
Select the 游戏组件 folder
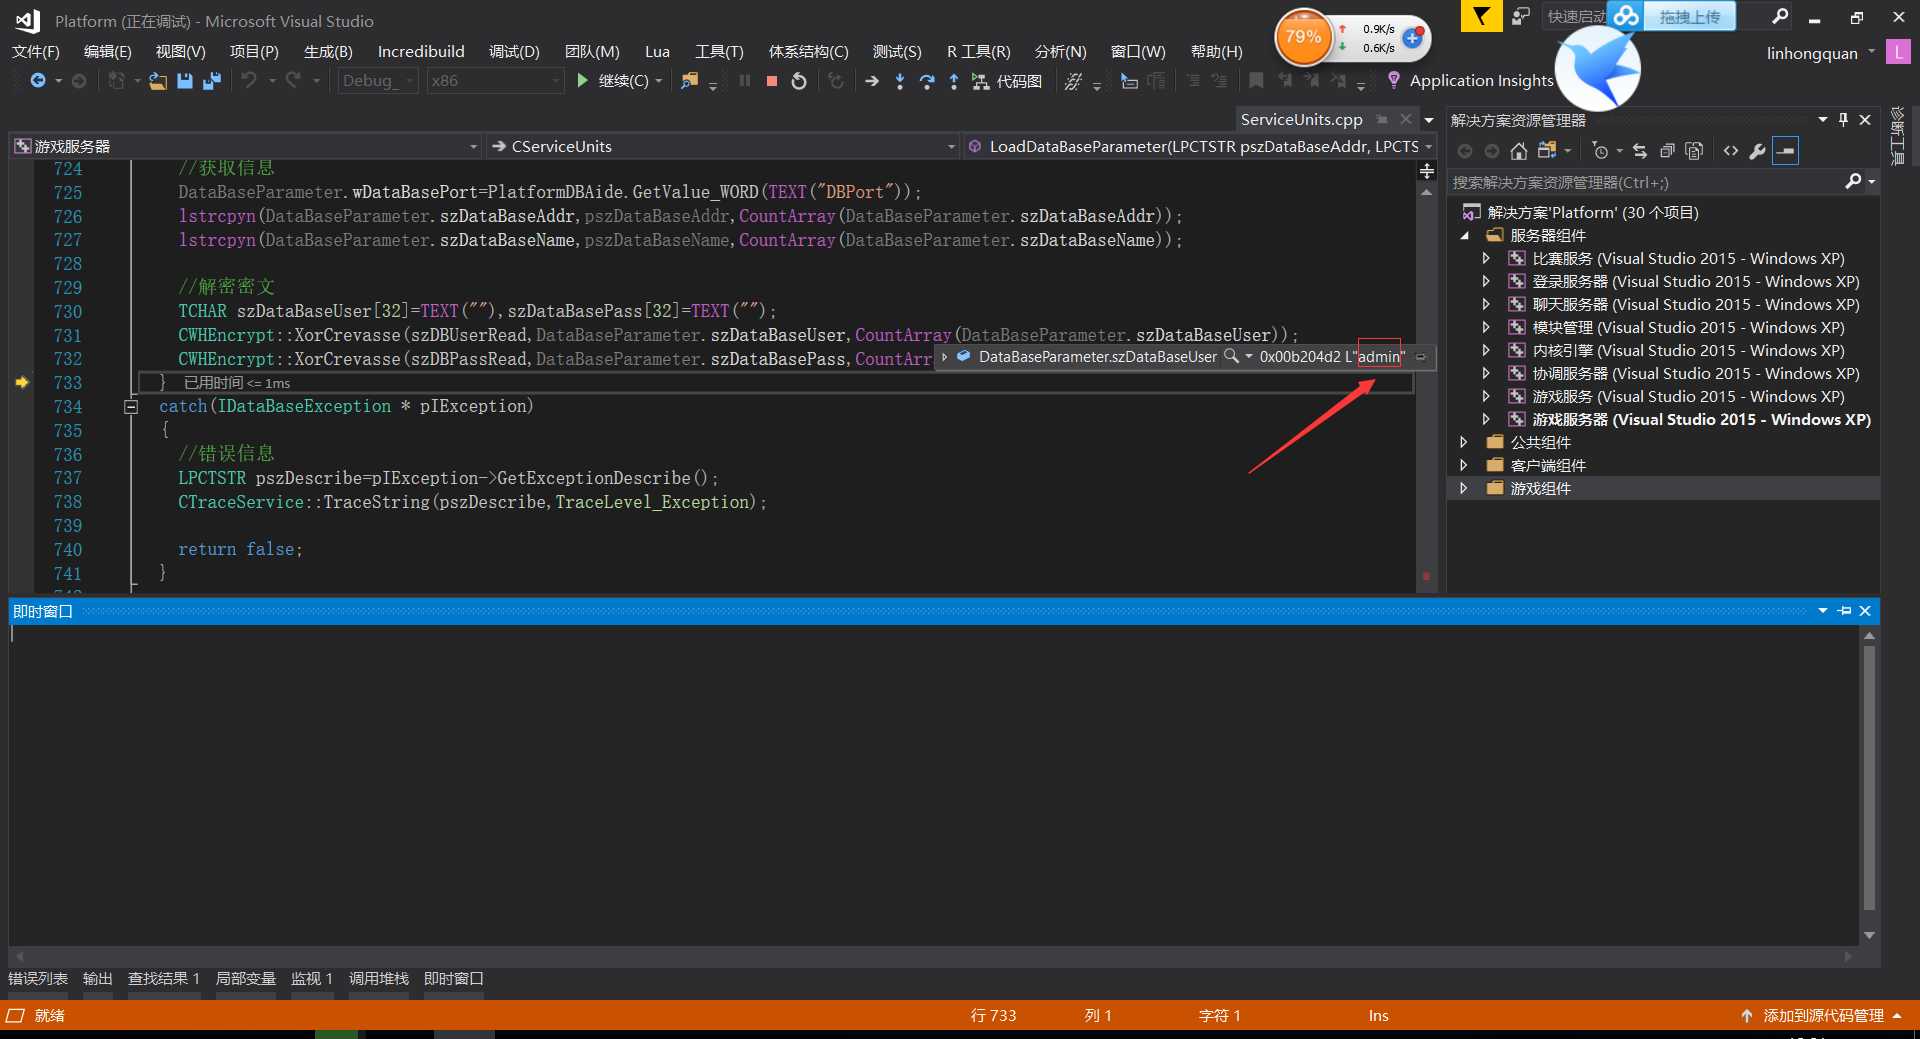[1540, 488]
